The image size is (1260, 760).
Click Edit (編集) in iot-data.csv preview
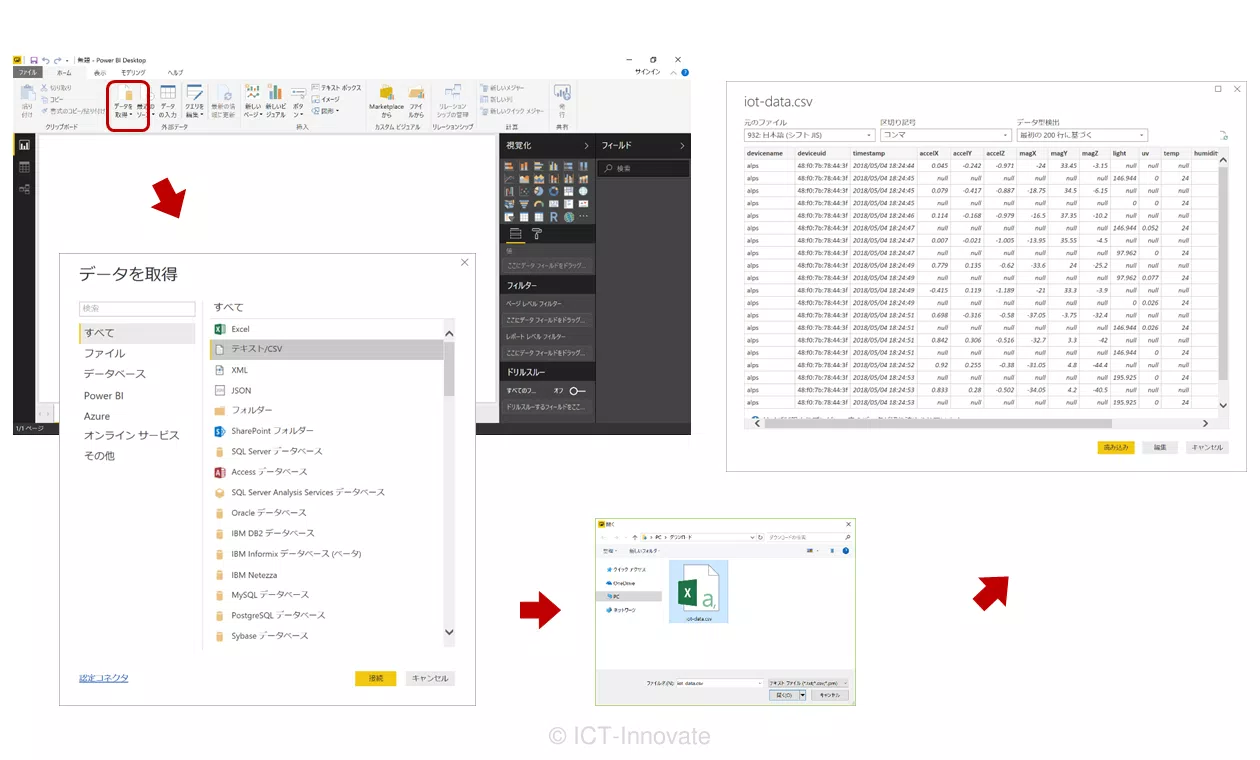1160,448
